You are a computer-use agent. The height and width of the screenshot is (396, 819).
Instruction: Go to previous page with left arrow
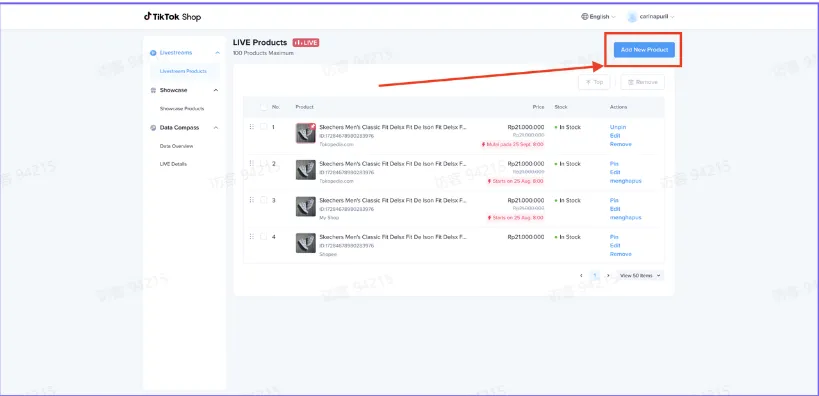click(581, 275)
